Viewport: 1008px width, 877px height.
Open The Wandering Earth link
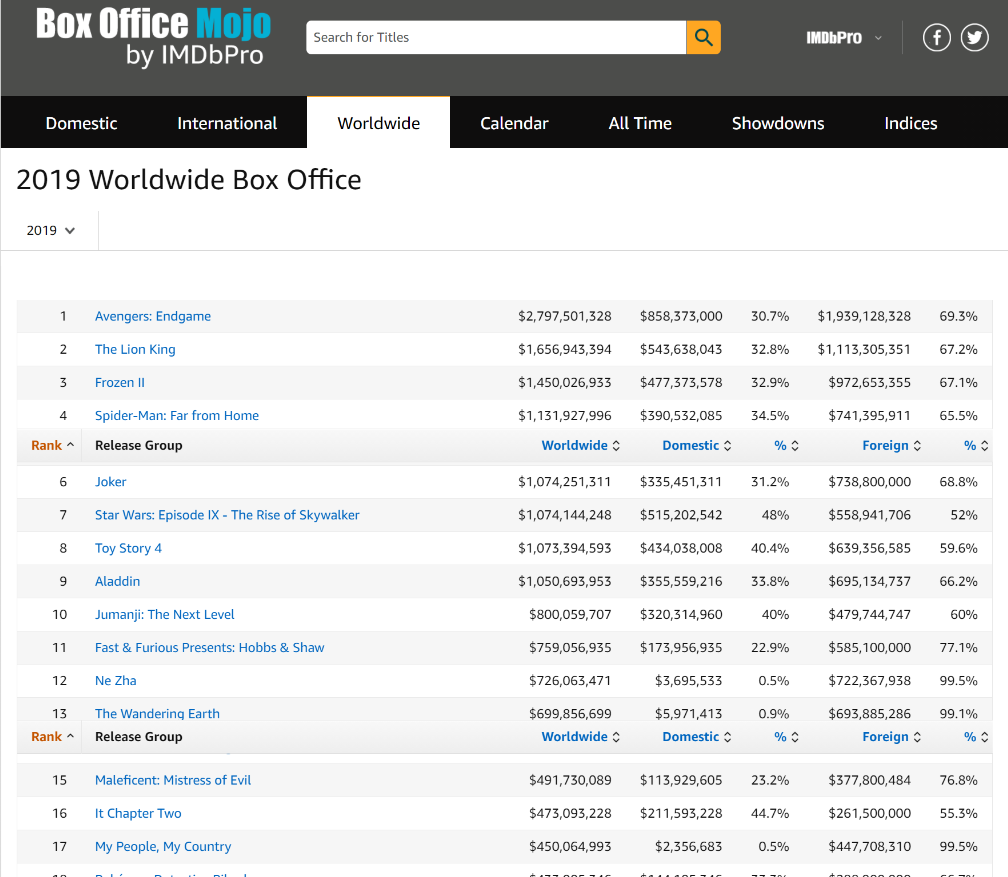[x=158, y=713]
